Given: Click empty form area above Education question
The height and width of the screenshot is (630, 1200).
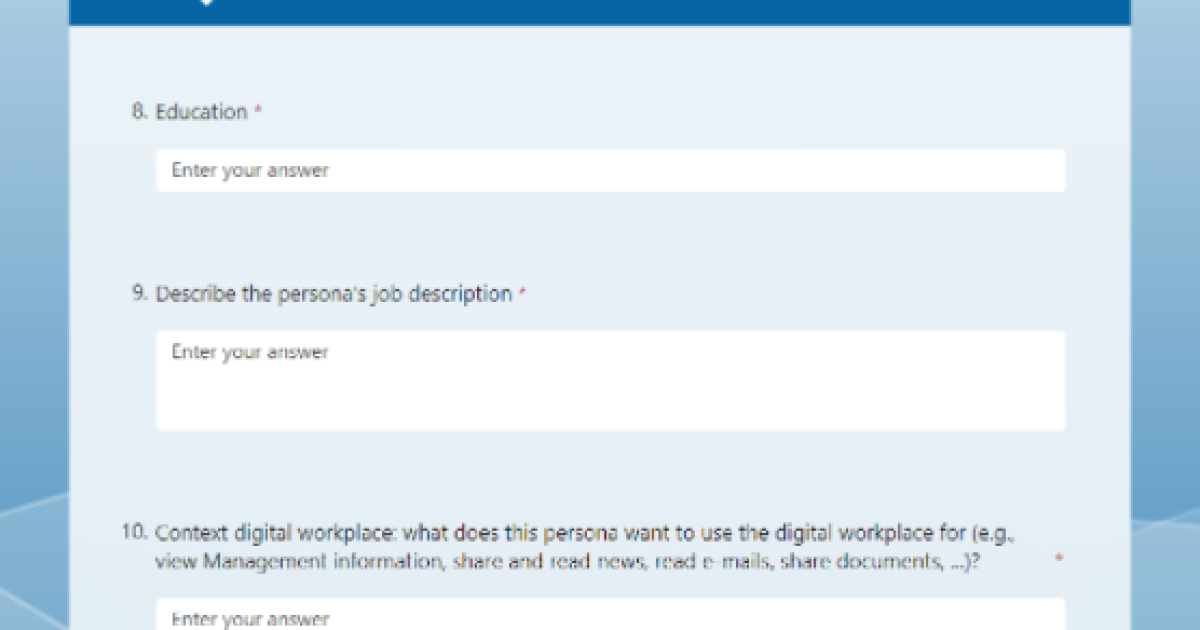Looking at the screenshot, I should [600, 62].
